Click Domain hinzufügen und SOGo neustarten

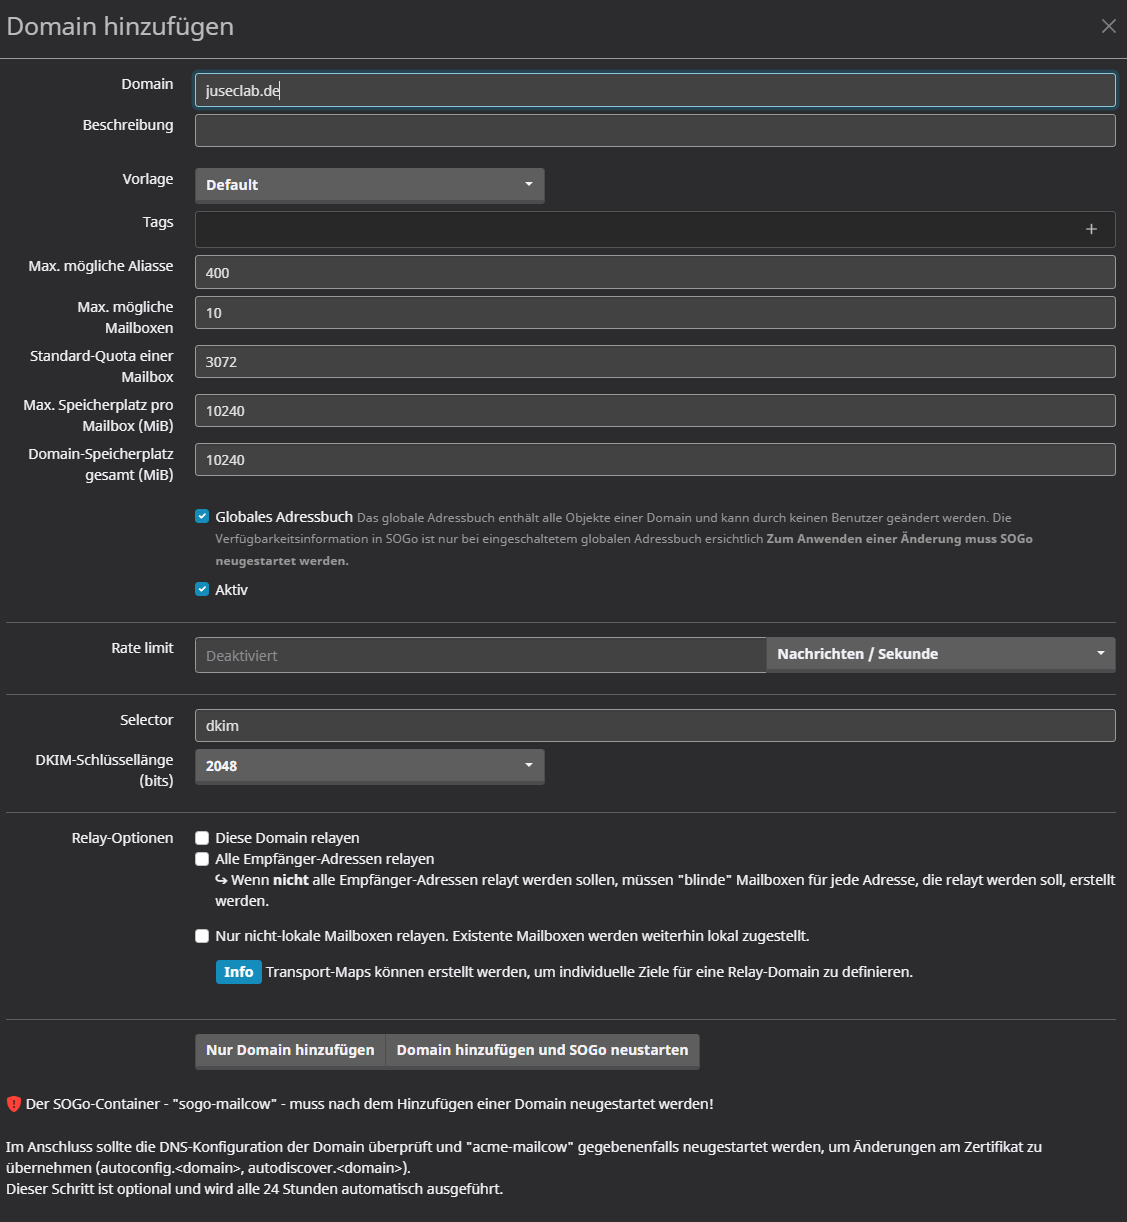point(542,1050)
